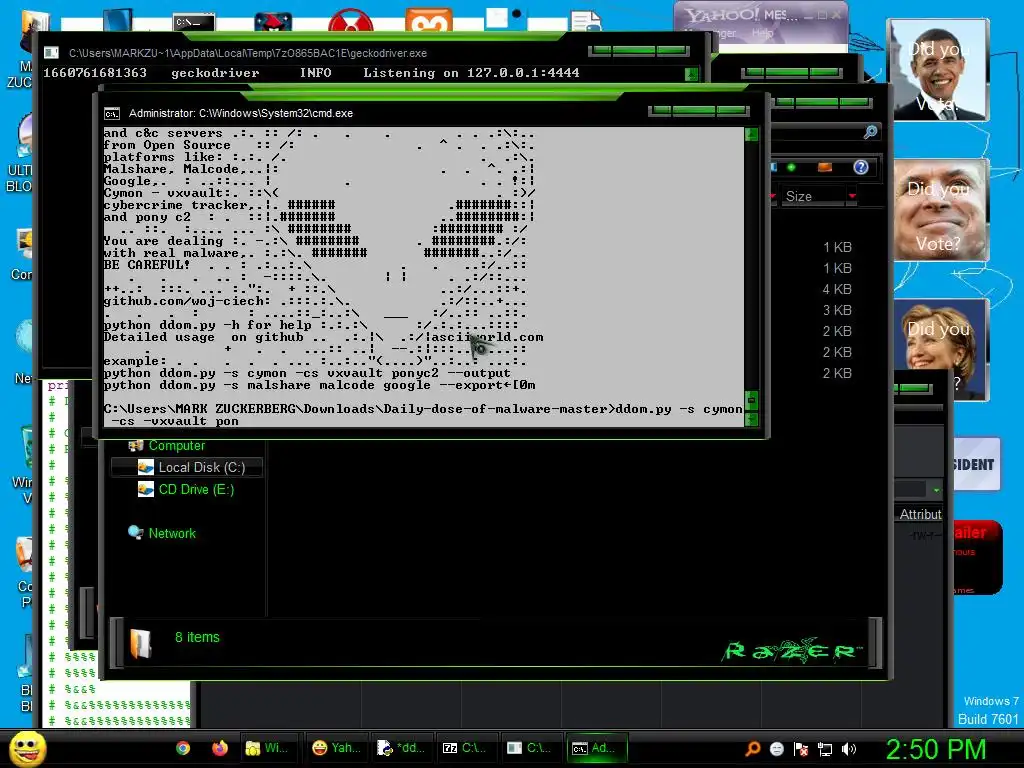Open the Size column dropdown arrow
This screenshot has width=1024, height=768.
pyautogui.click(x=852, y=196)
